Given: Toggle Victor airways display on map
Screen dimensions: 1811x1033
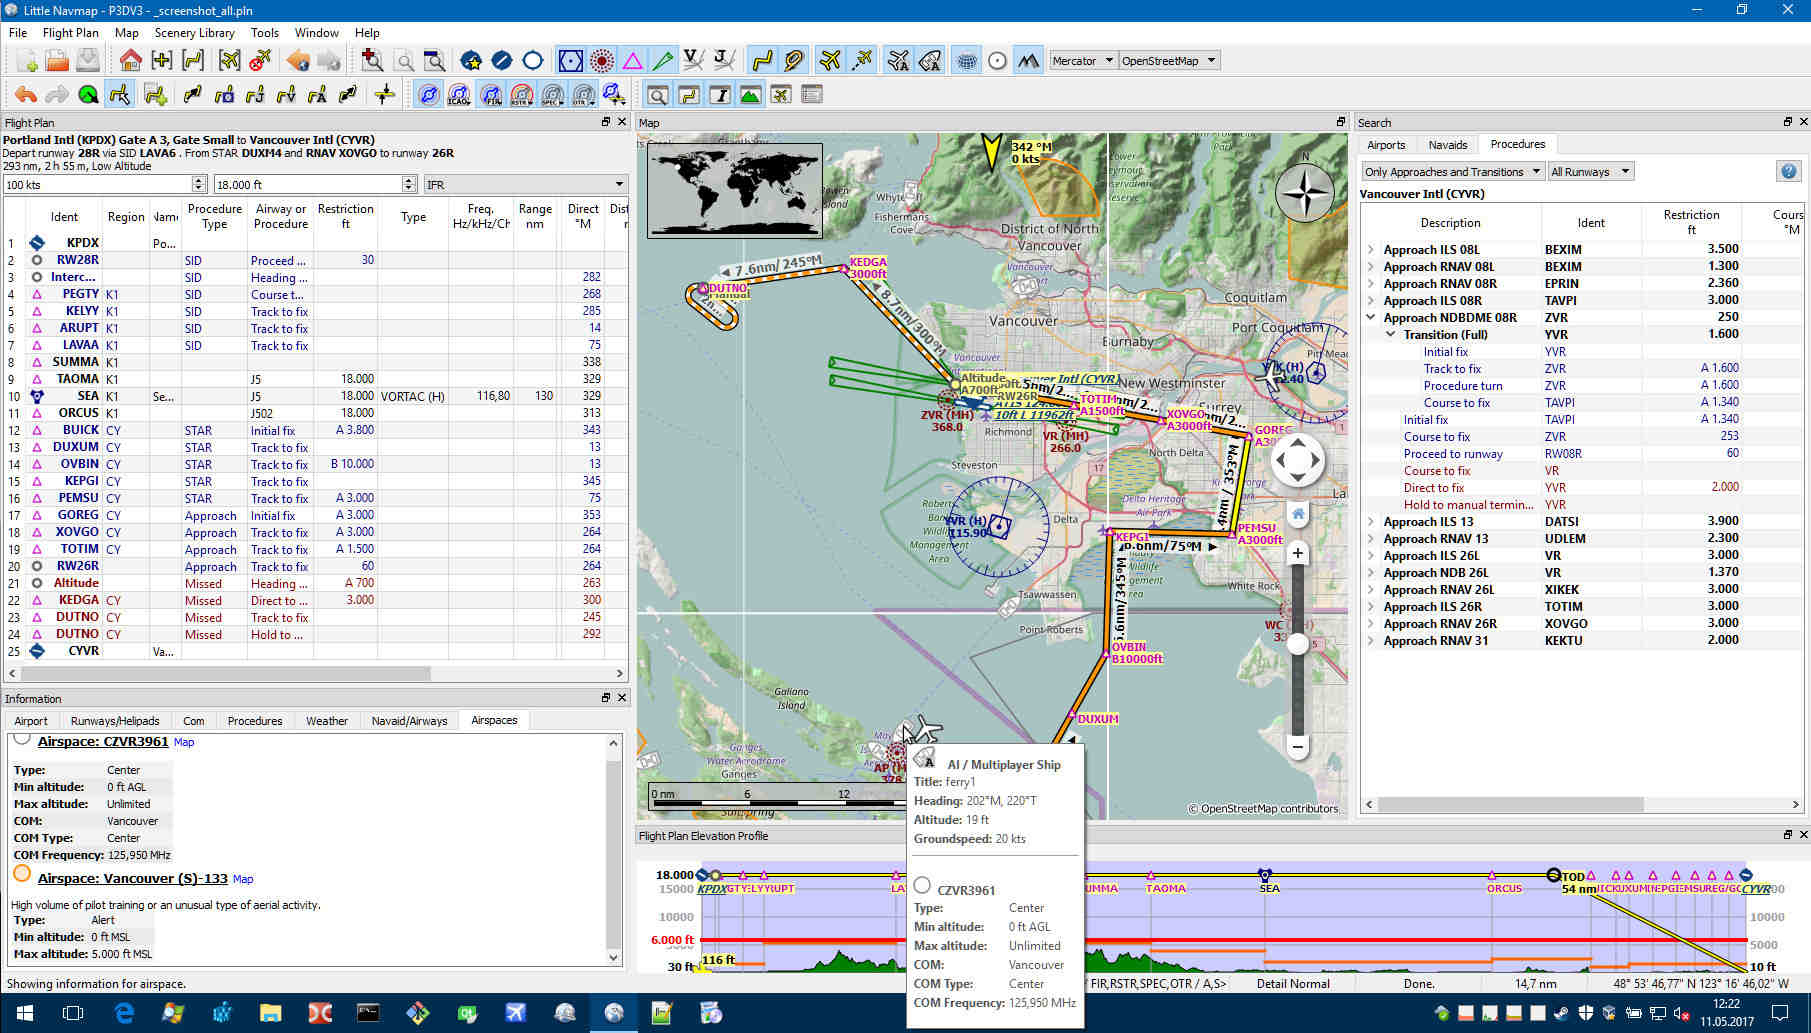Looking at the screenshot, I should pos(694,61).
